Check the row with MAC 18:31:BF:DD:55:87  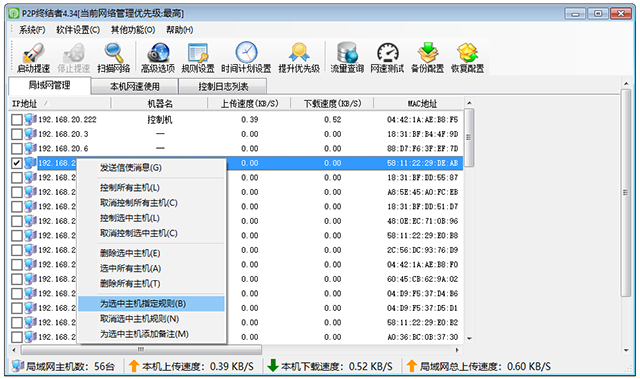click(x=17, y=177)
